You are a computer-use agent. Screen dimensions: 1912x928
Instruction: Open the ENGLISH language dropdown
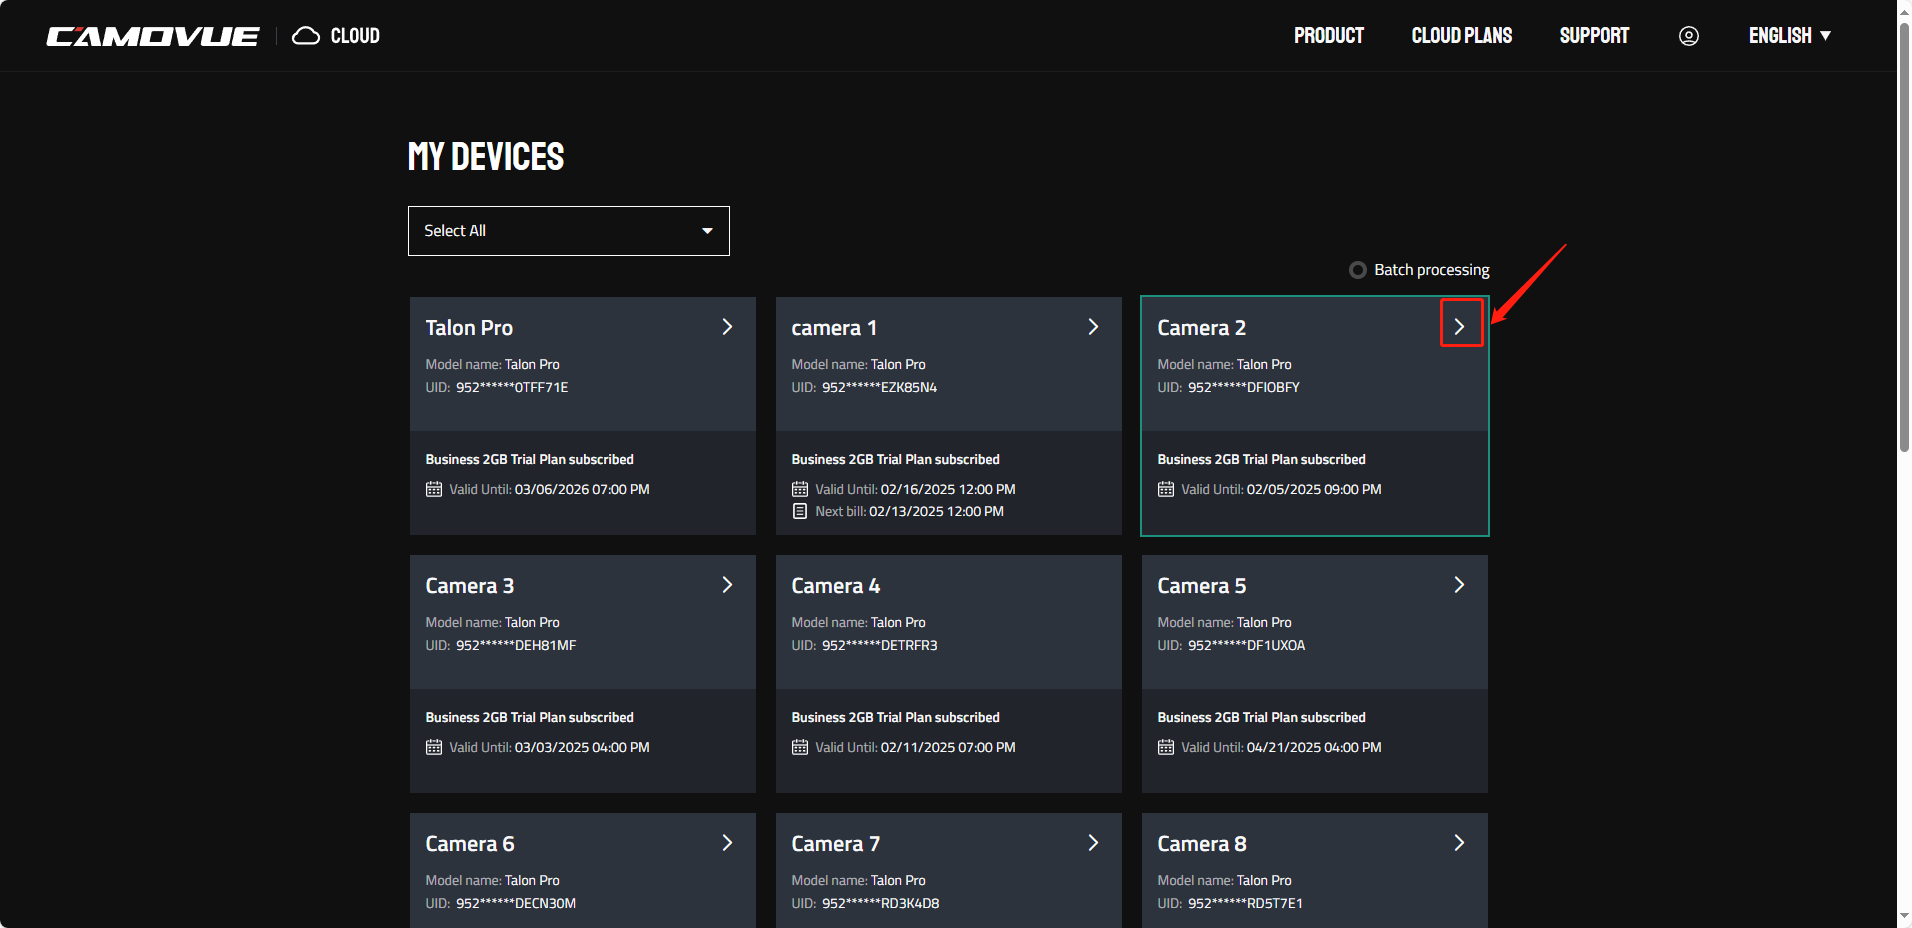pos(1790,36)
